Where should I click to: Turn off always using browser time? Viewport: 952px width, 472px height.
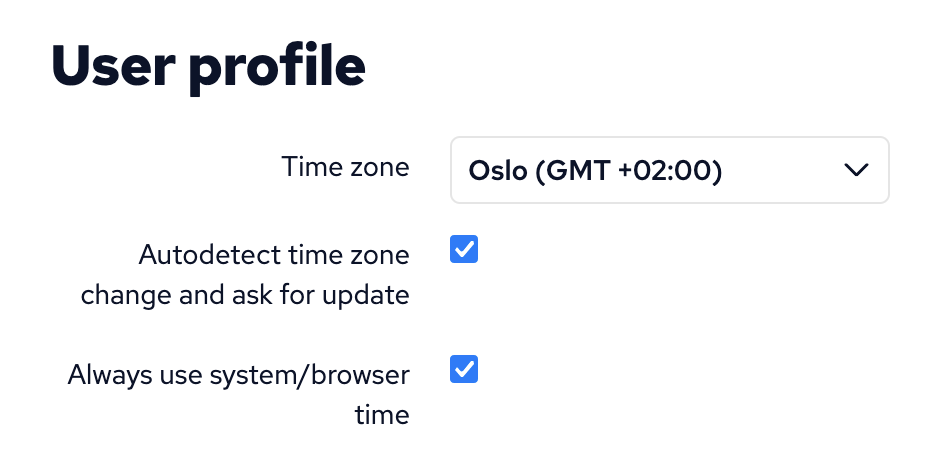[x=464, y=369]
